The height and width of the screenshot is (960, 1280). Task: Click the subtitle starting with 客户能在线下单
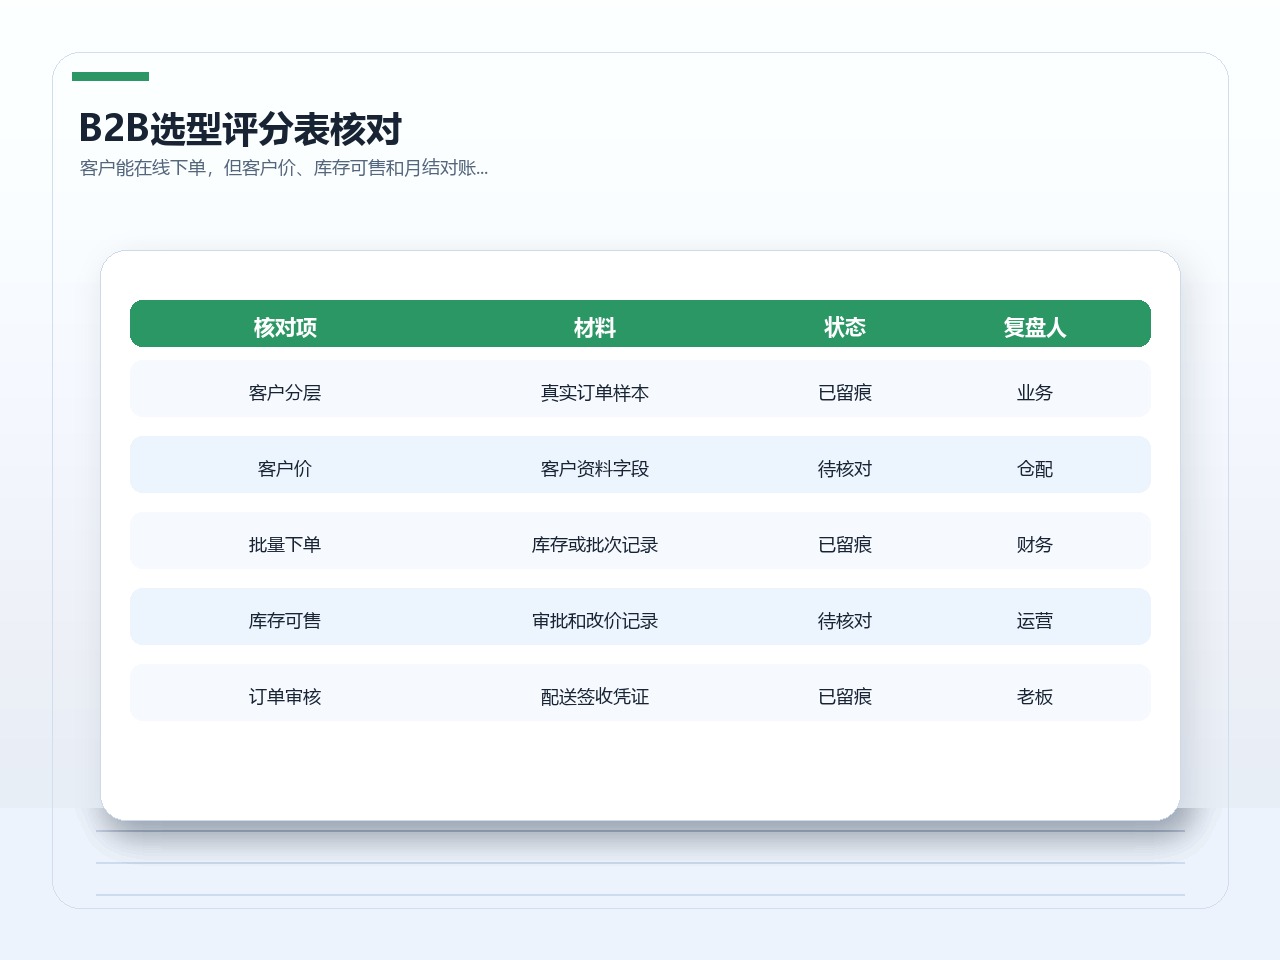284,168
